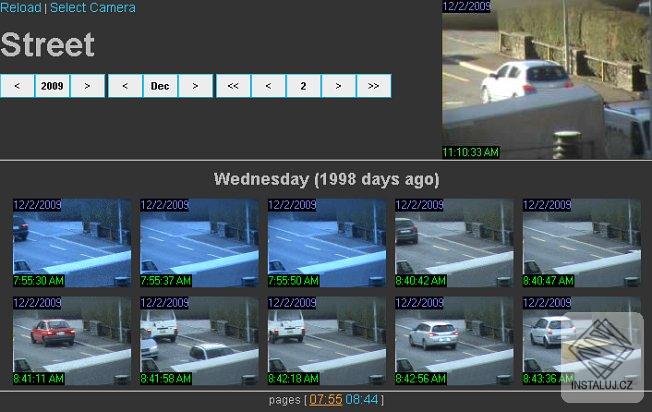
Task: Go to previous month before Dec
Action: pos(125,86)
